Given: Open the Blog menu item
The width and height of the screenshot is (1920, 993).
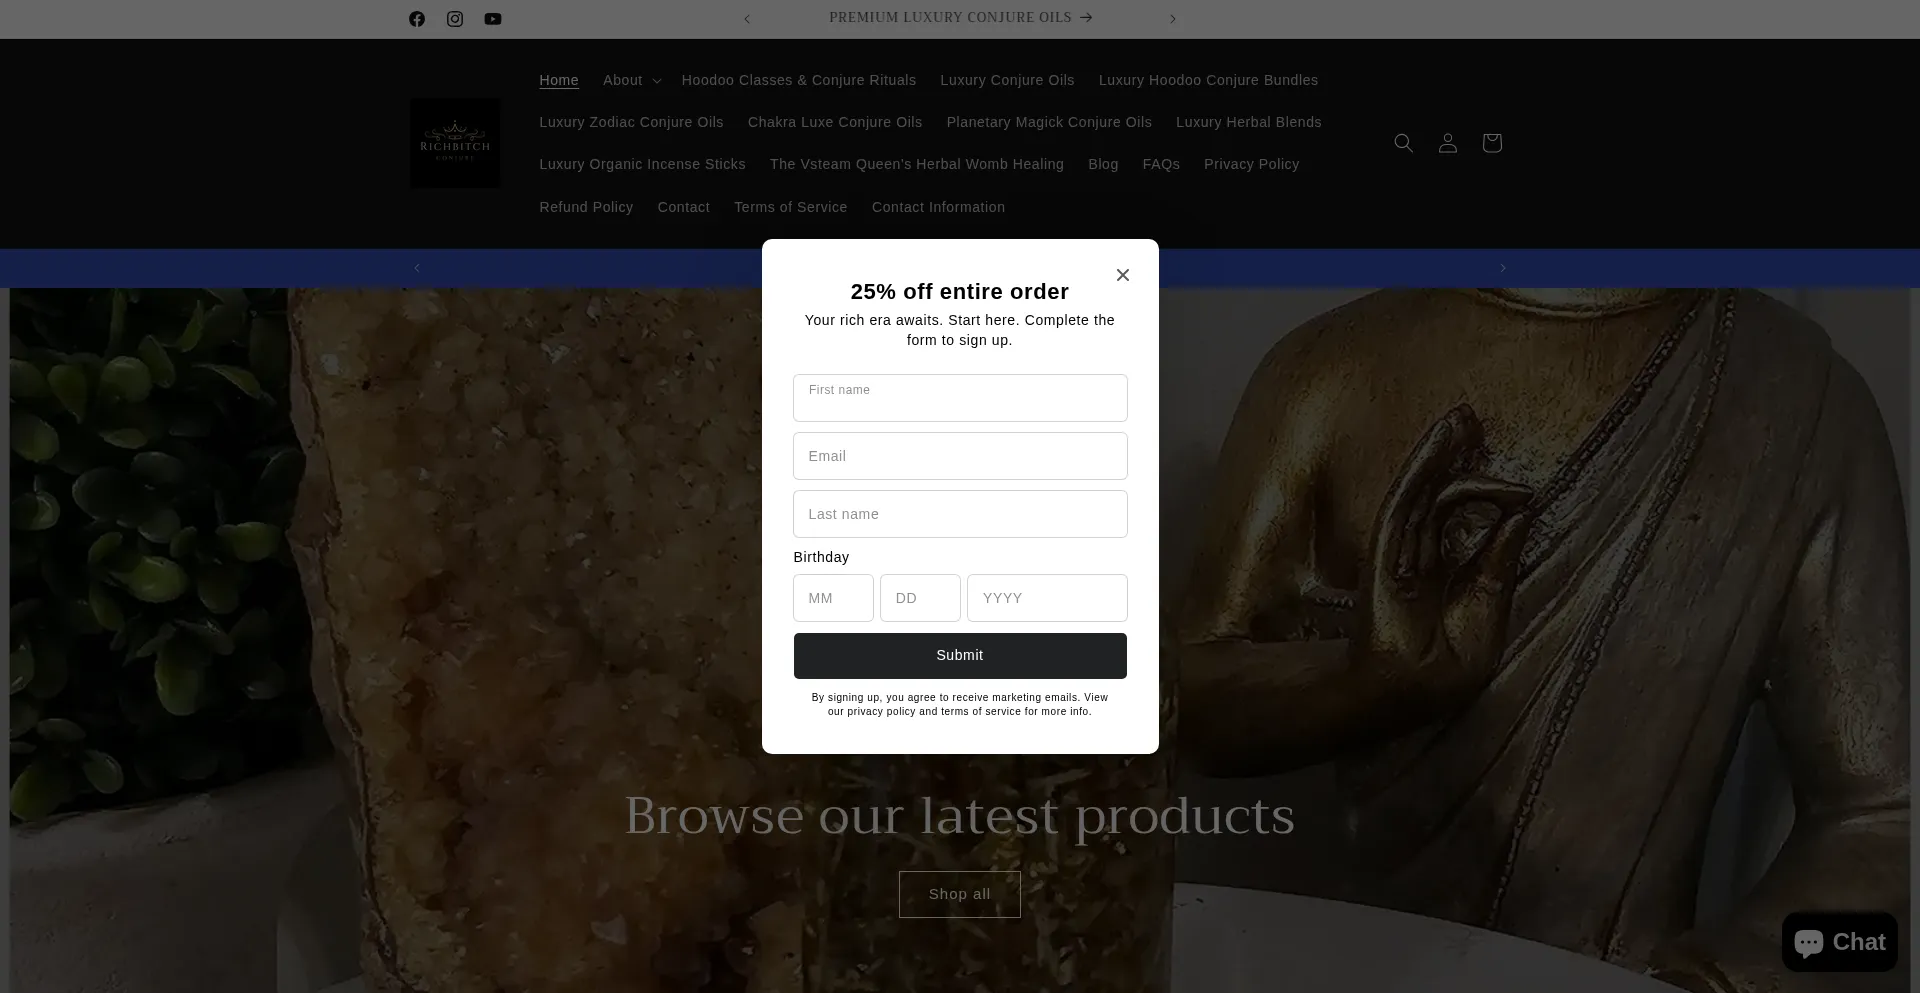Looking at the screenshot, I should click(1103, 164).
